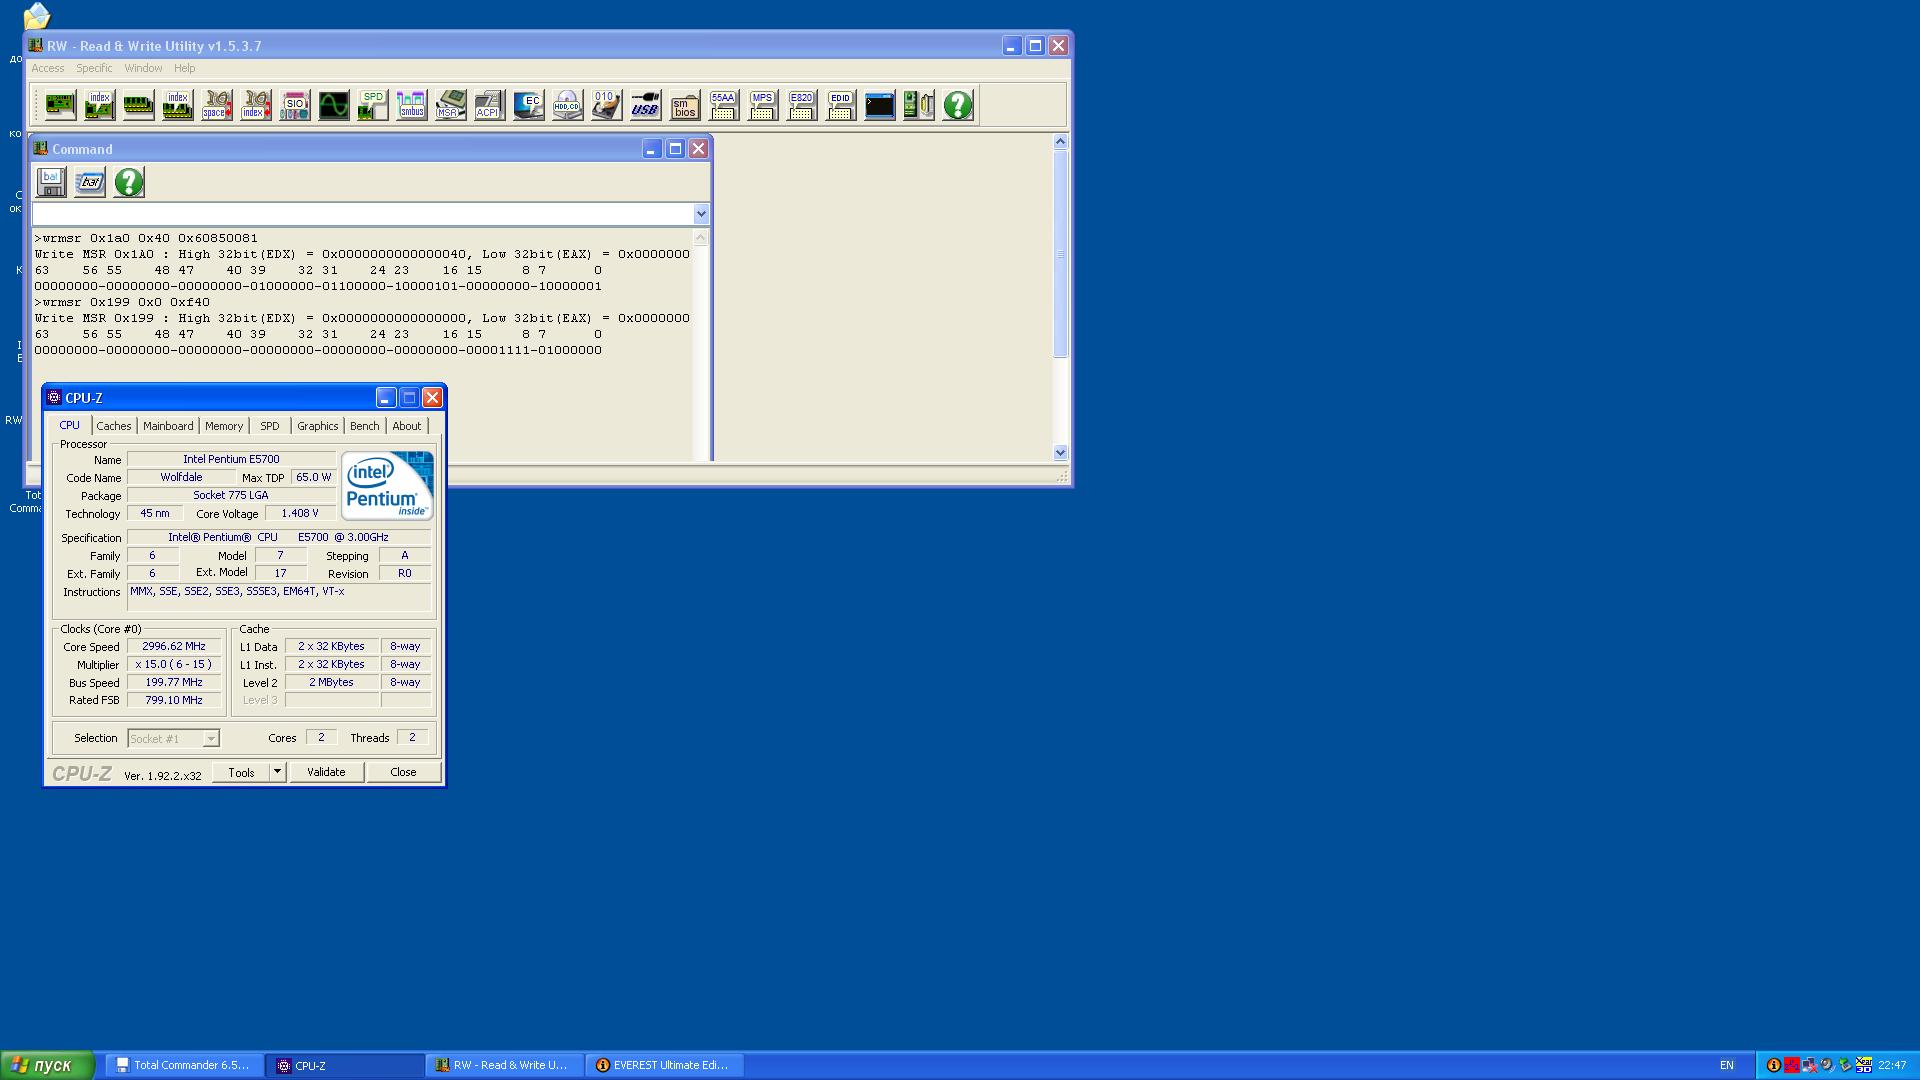
Task: Switch to the Memory tab in CPU-Z
Action: pyautogui.click(x=224, y=426)
